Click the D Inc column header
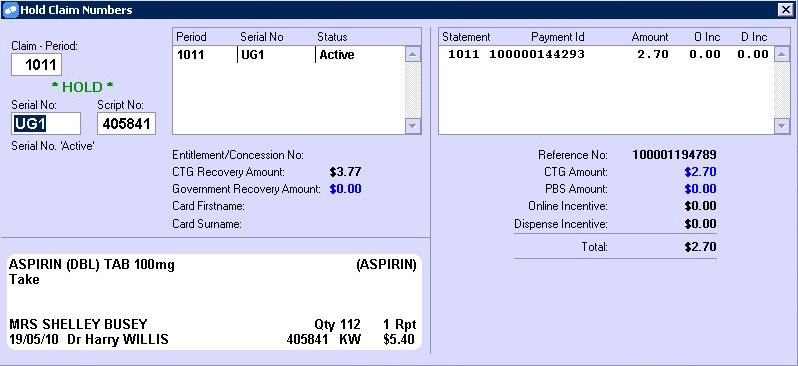Image resolution: width=798 pixels, height=366 pixels. click(754, 37)
